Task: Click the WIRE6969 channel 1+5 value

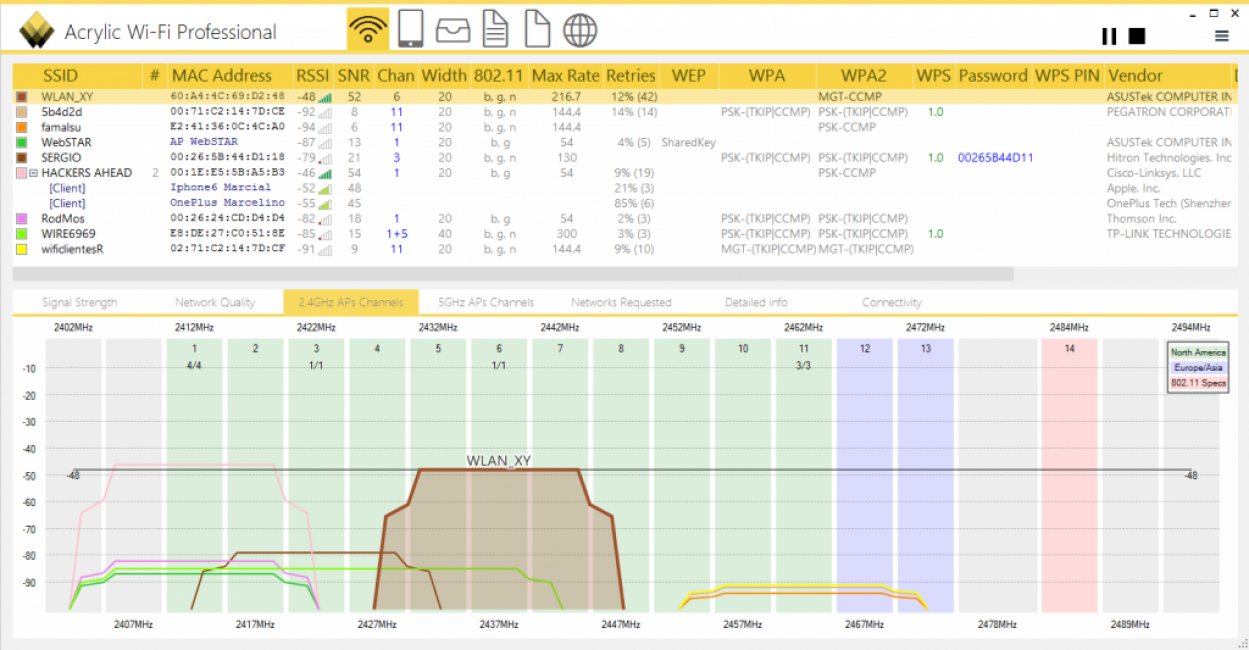Action: [396, 233]
